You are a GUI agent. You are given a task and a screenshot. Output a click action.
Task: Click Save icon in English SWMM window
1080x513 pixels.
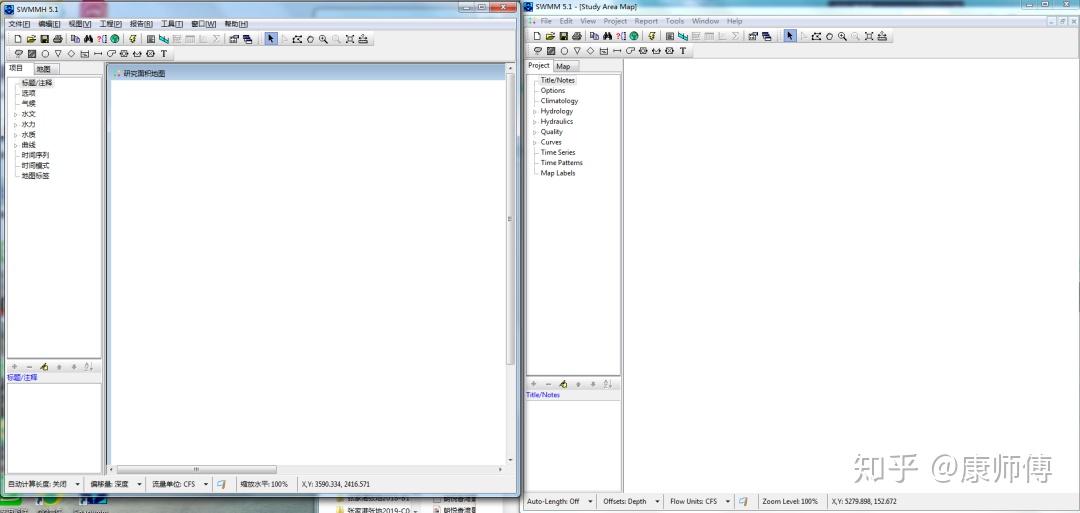coord(563,36)
